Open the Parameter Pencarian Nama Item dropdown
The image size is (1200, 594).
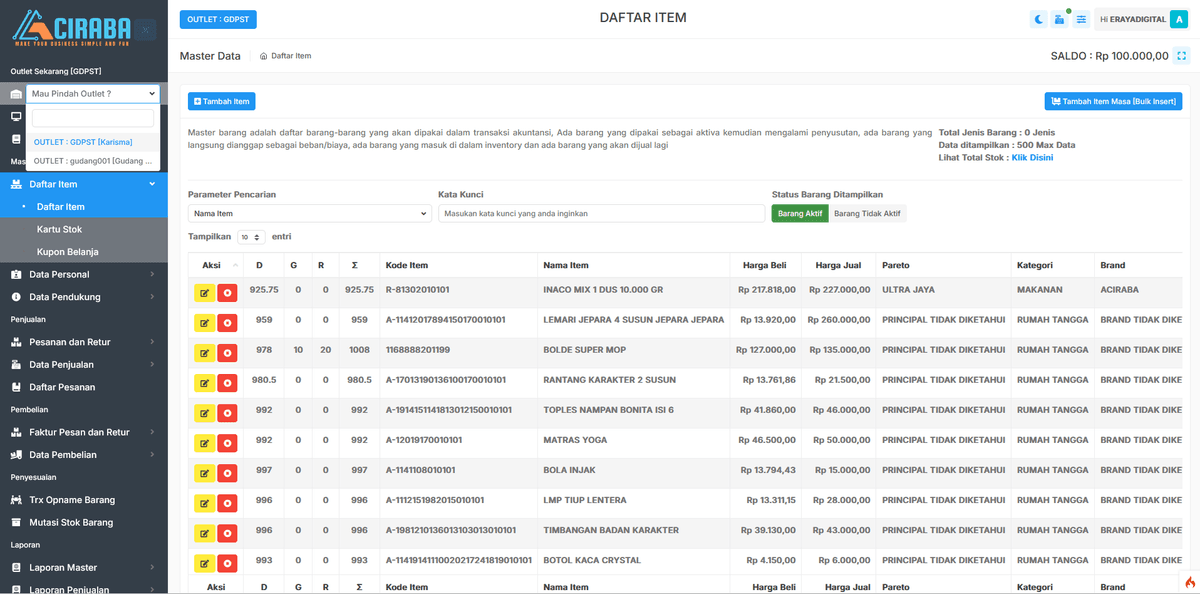310,213
